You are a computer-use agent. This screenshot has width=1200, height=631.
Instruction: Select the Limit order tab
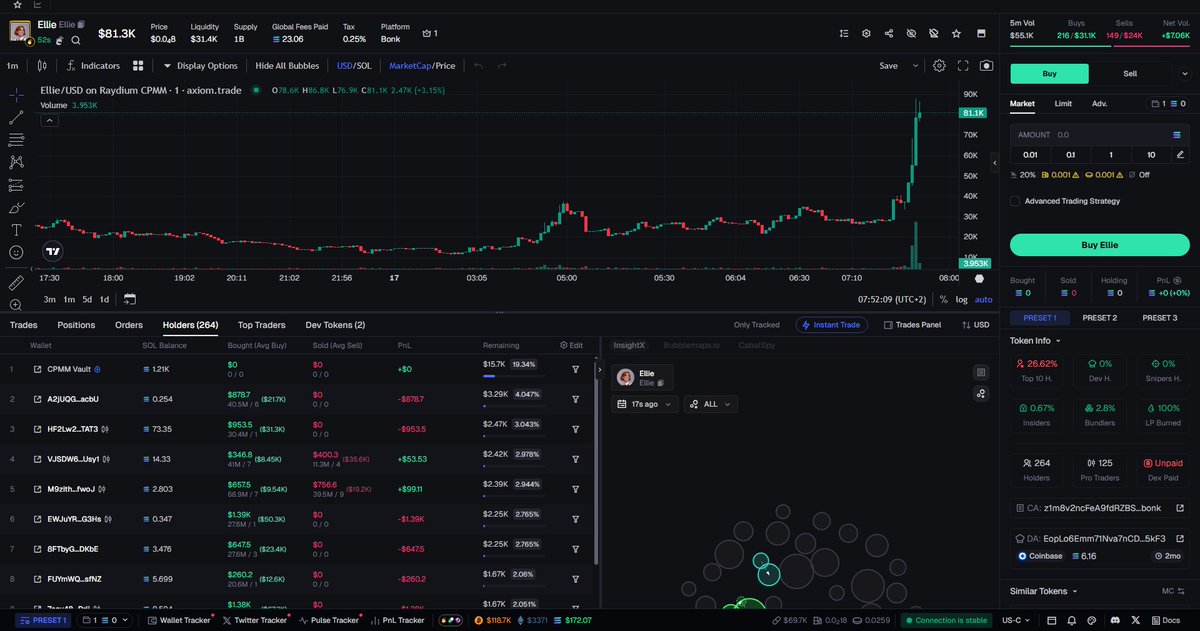[1063, 103]
